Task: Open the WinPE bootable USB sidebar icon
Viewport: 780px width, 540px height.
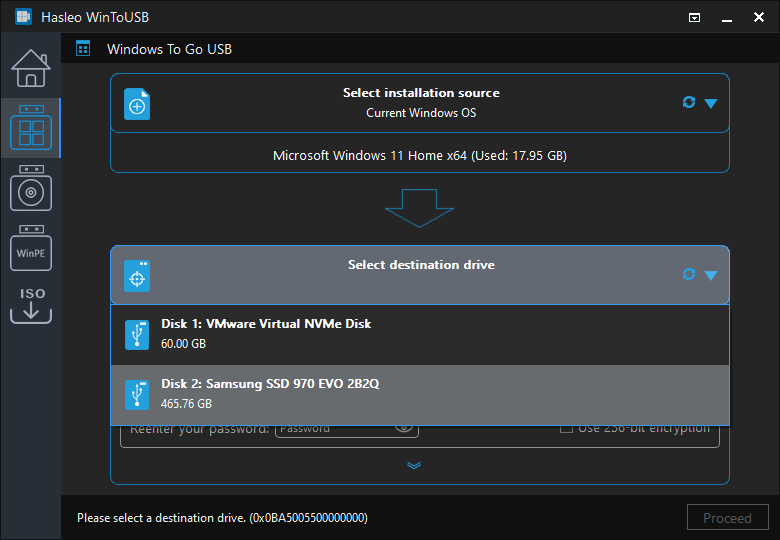Action: tap(31, 248)
